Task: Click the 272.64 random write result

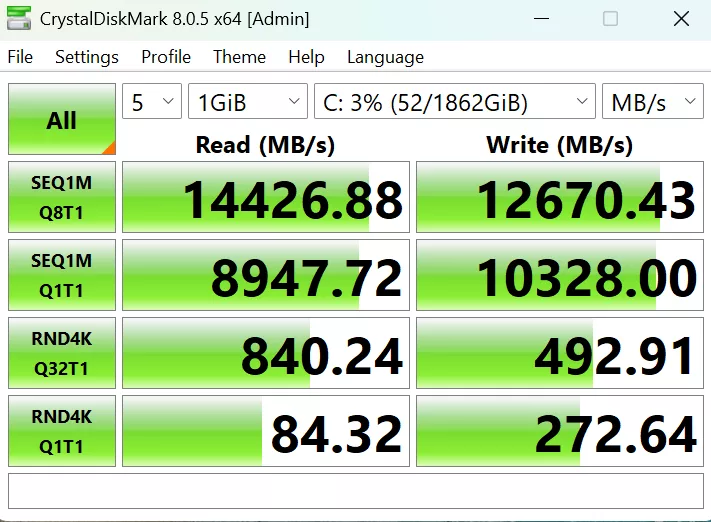Action: 560,431
